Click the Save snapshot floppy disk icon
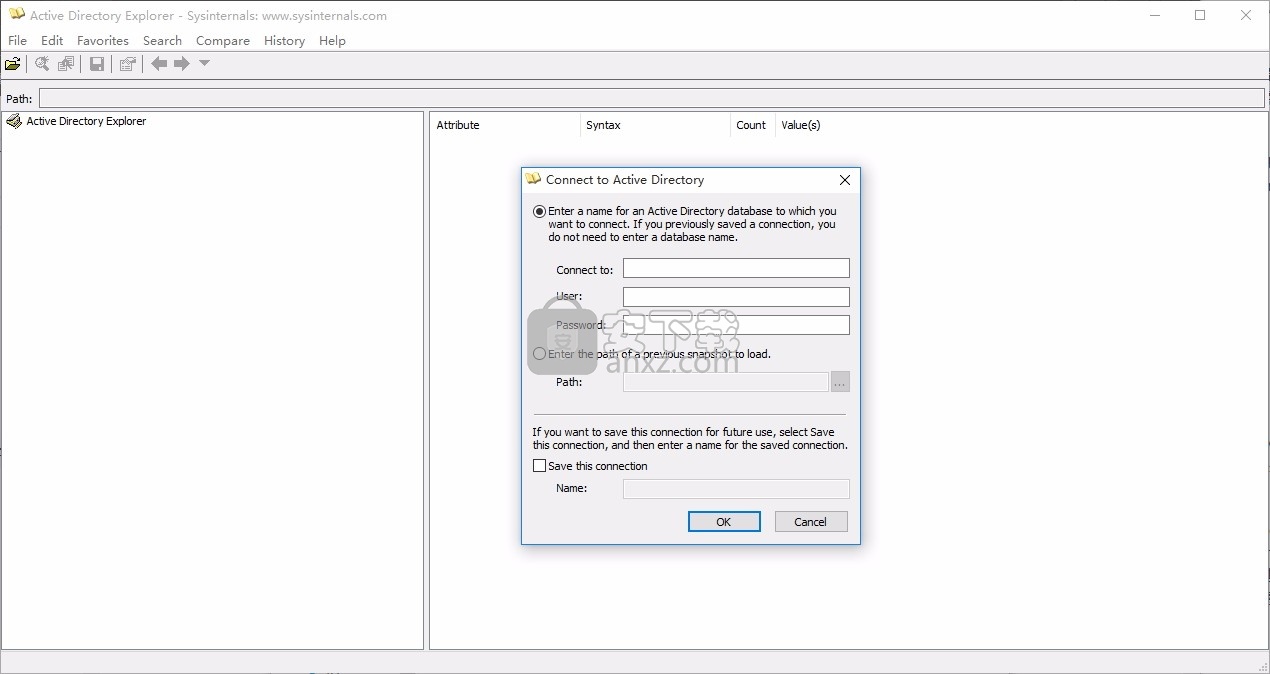1270x674 pixels. [97, 64]
